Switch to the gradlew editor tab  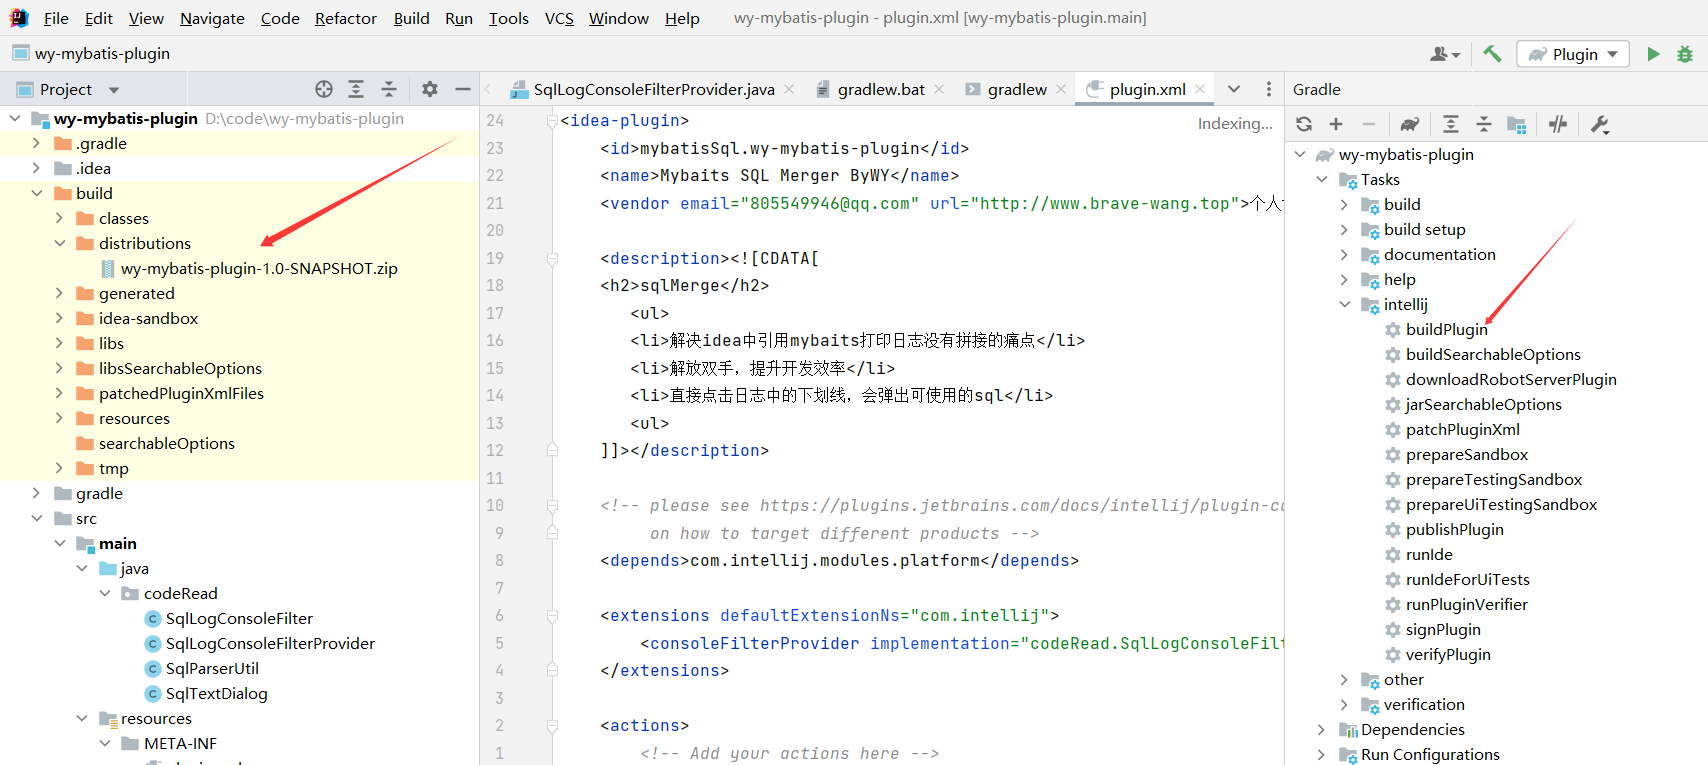coord(1017,89)
